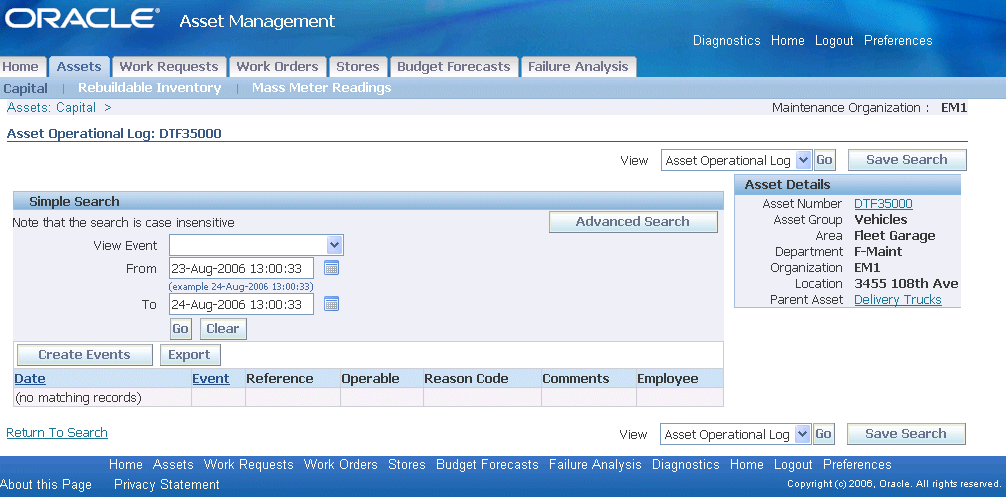Click the bottom Save Search button
1006x497 pixels.
tap(906, 434)
